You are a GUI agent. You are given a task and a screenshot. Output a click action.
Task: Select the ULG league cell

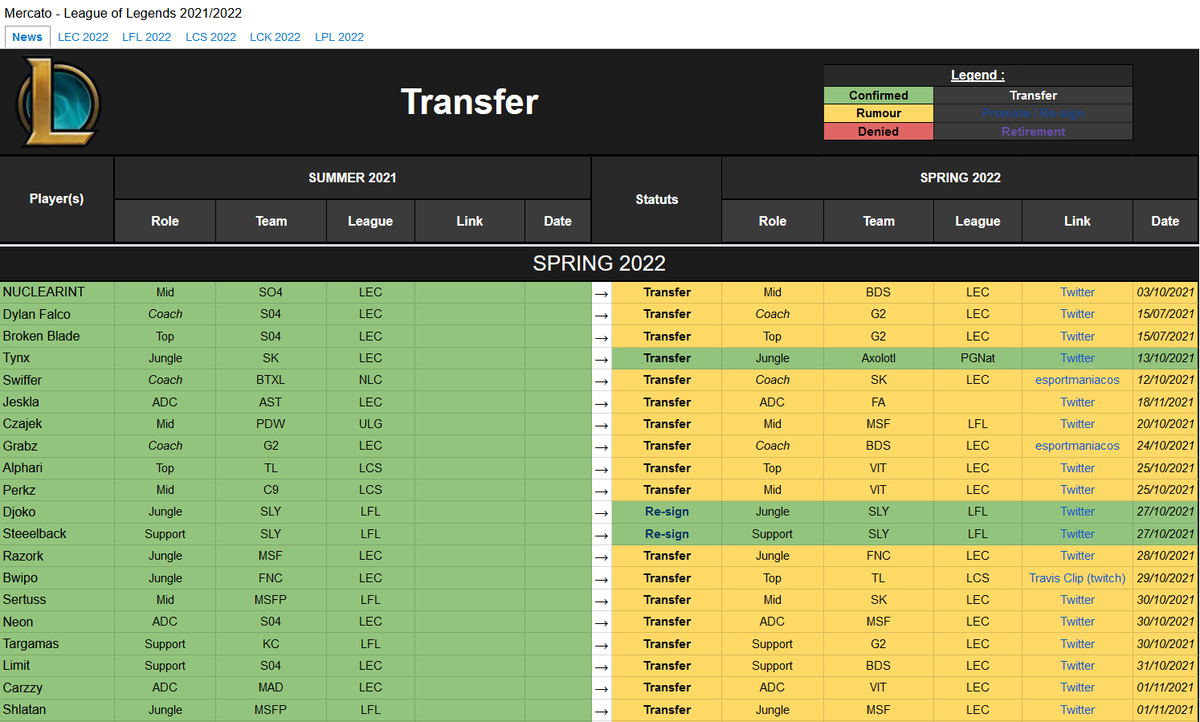[x=370, y=424]
